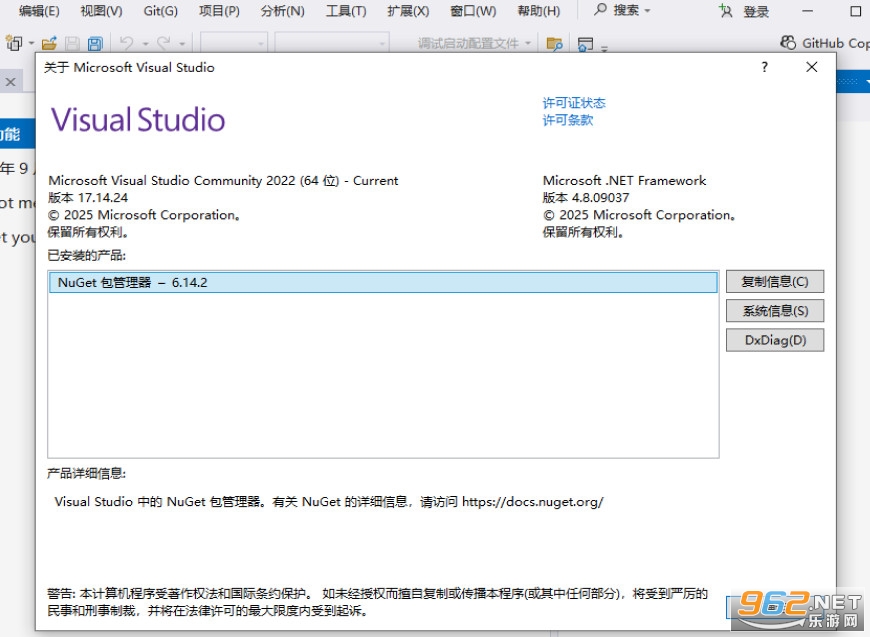Viewport: 870px width, 637px height.
Task: Minimize the Visual Studio main window
Action: point(807,11)
